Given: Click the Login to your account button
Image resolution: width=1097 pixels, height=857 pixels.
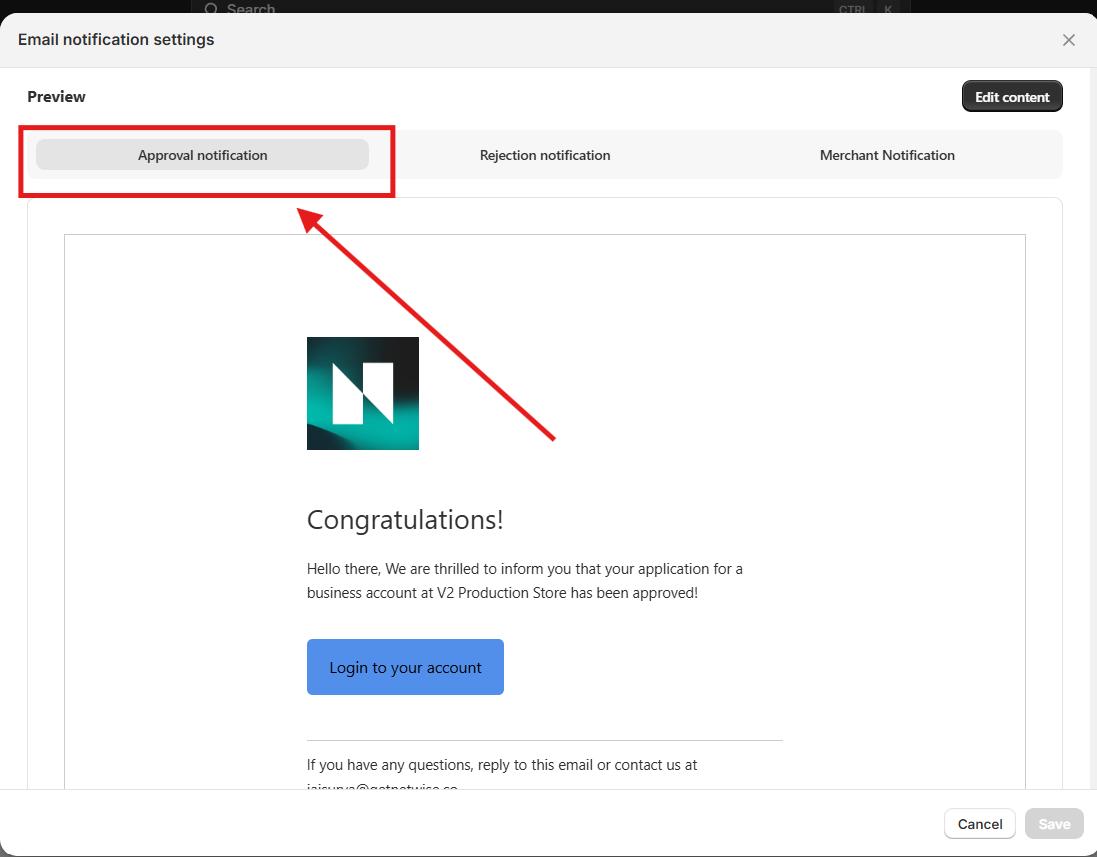Looking at the screenshot, I should [405, 667].
